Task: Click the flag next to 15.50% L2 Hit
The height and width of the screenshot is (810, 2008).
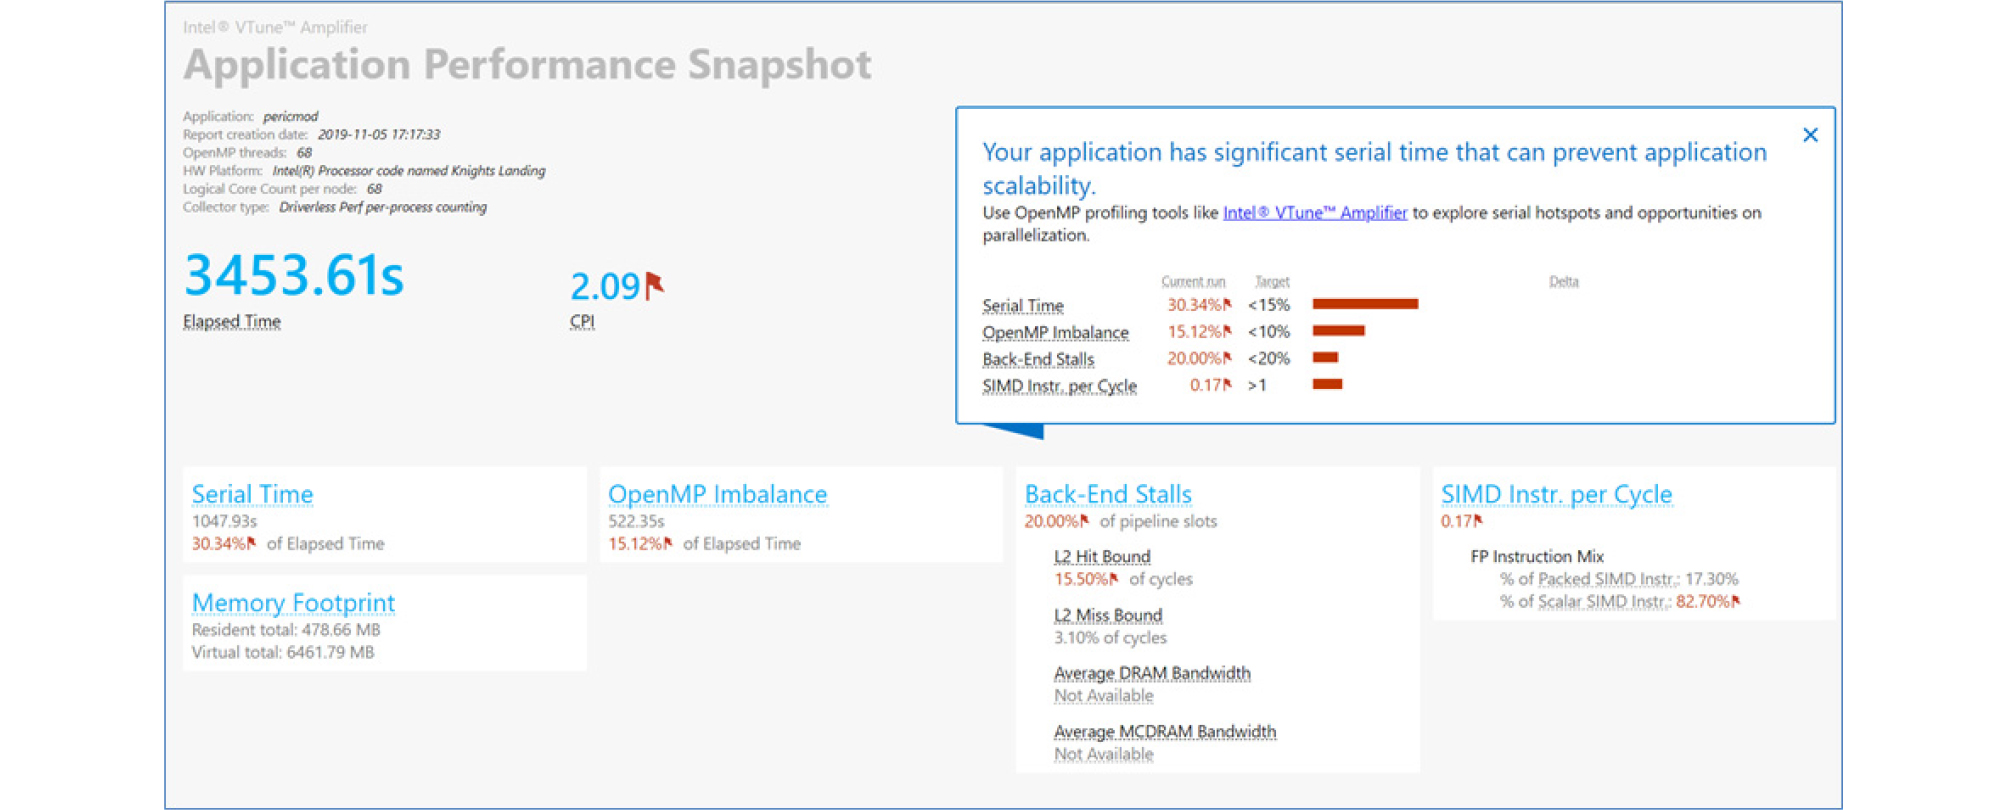Action: click(1114, 579)
